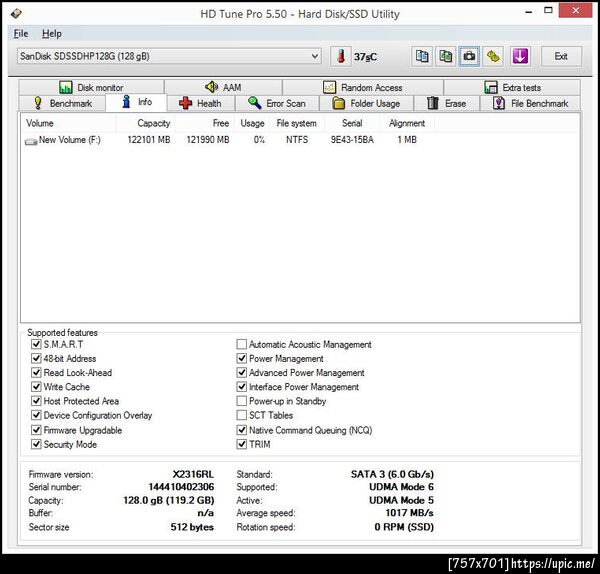Viewport: 600px width, 574px height.
Task: Toggle the 48-bit Address checkbox
Action: coord(36,359)
